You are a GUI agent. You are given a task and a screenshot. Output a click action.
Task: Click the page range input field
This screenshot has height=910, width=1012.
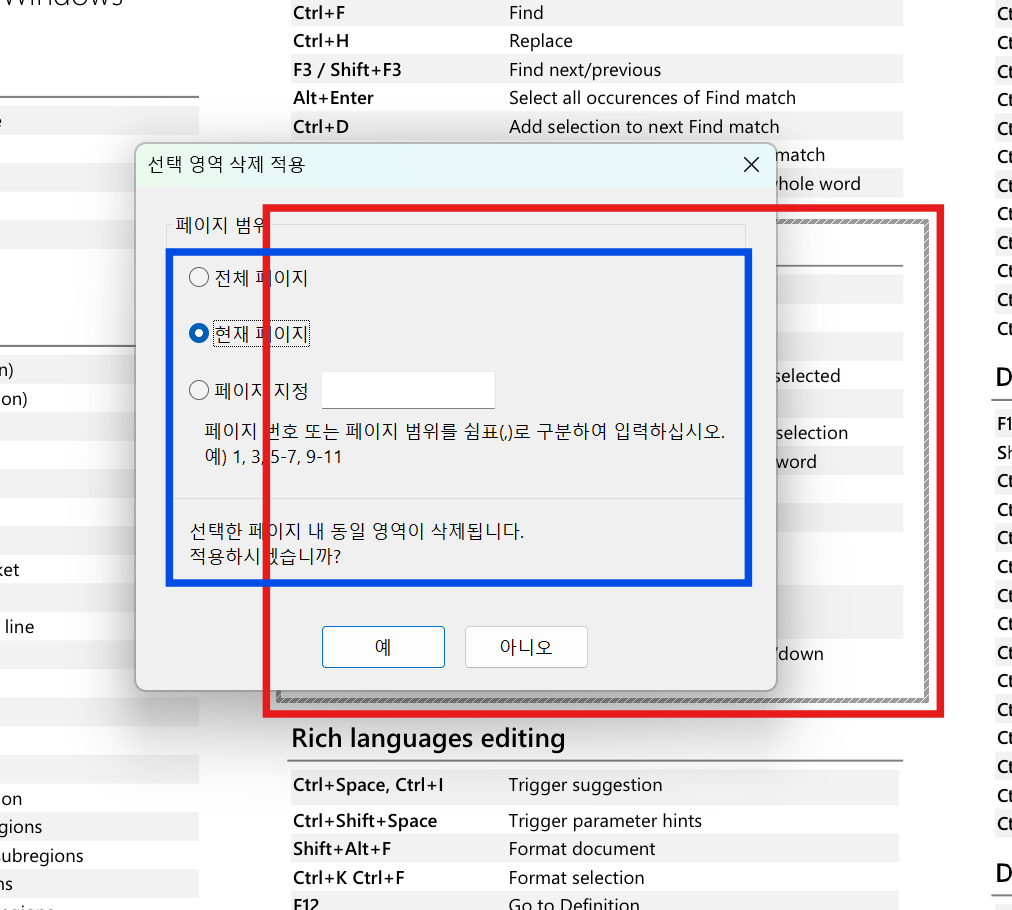[409, 390]
